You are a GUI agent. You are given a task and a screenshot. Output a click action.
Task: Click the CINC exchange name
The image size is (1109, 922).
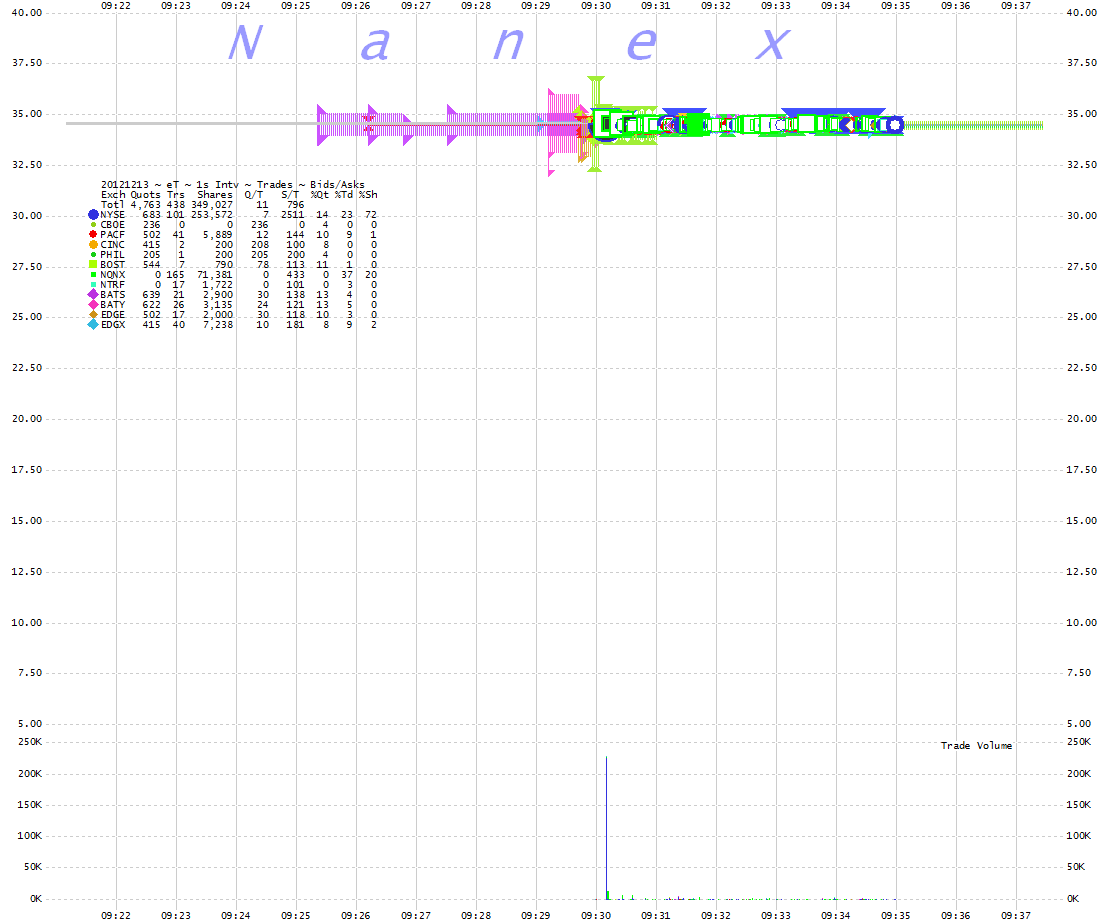click(112, 245)
